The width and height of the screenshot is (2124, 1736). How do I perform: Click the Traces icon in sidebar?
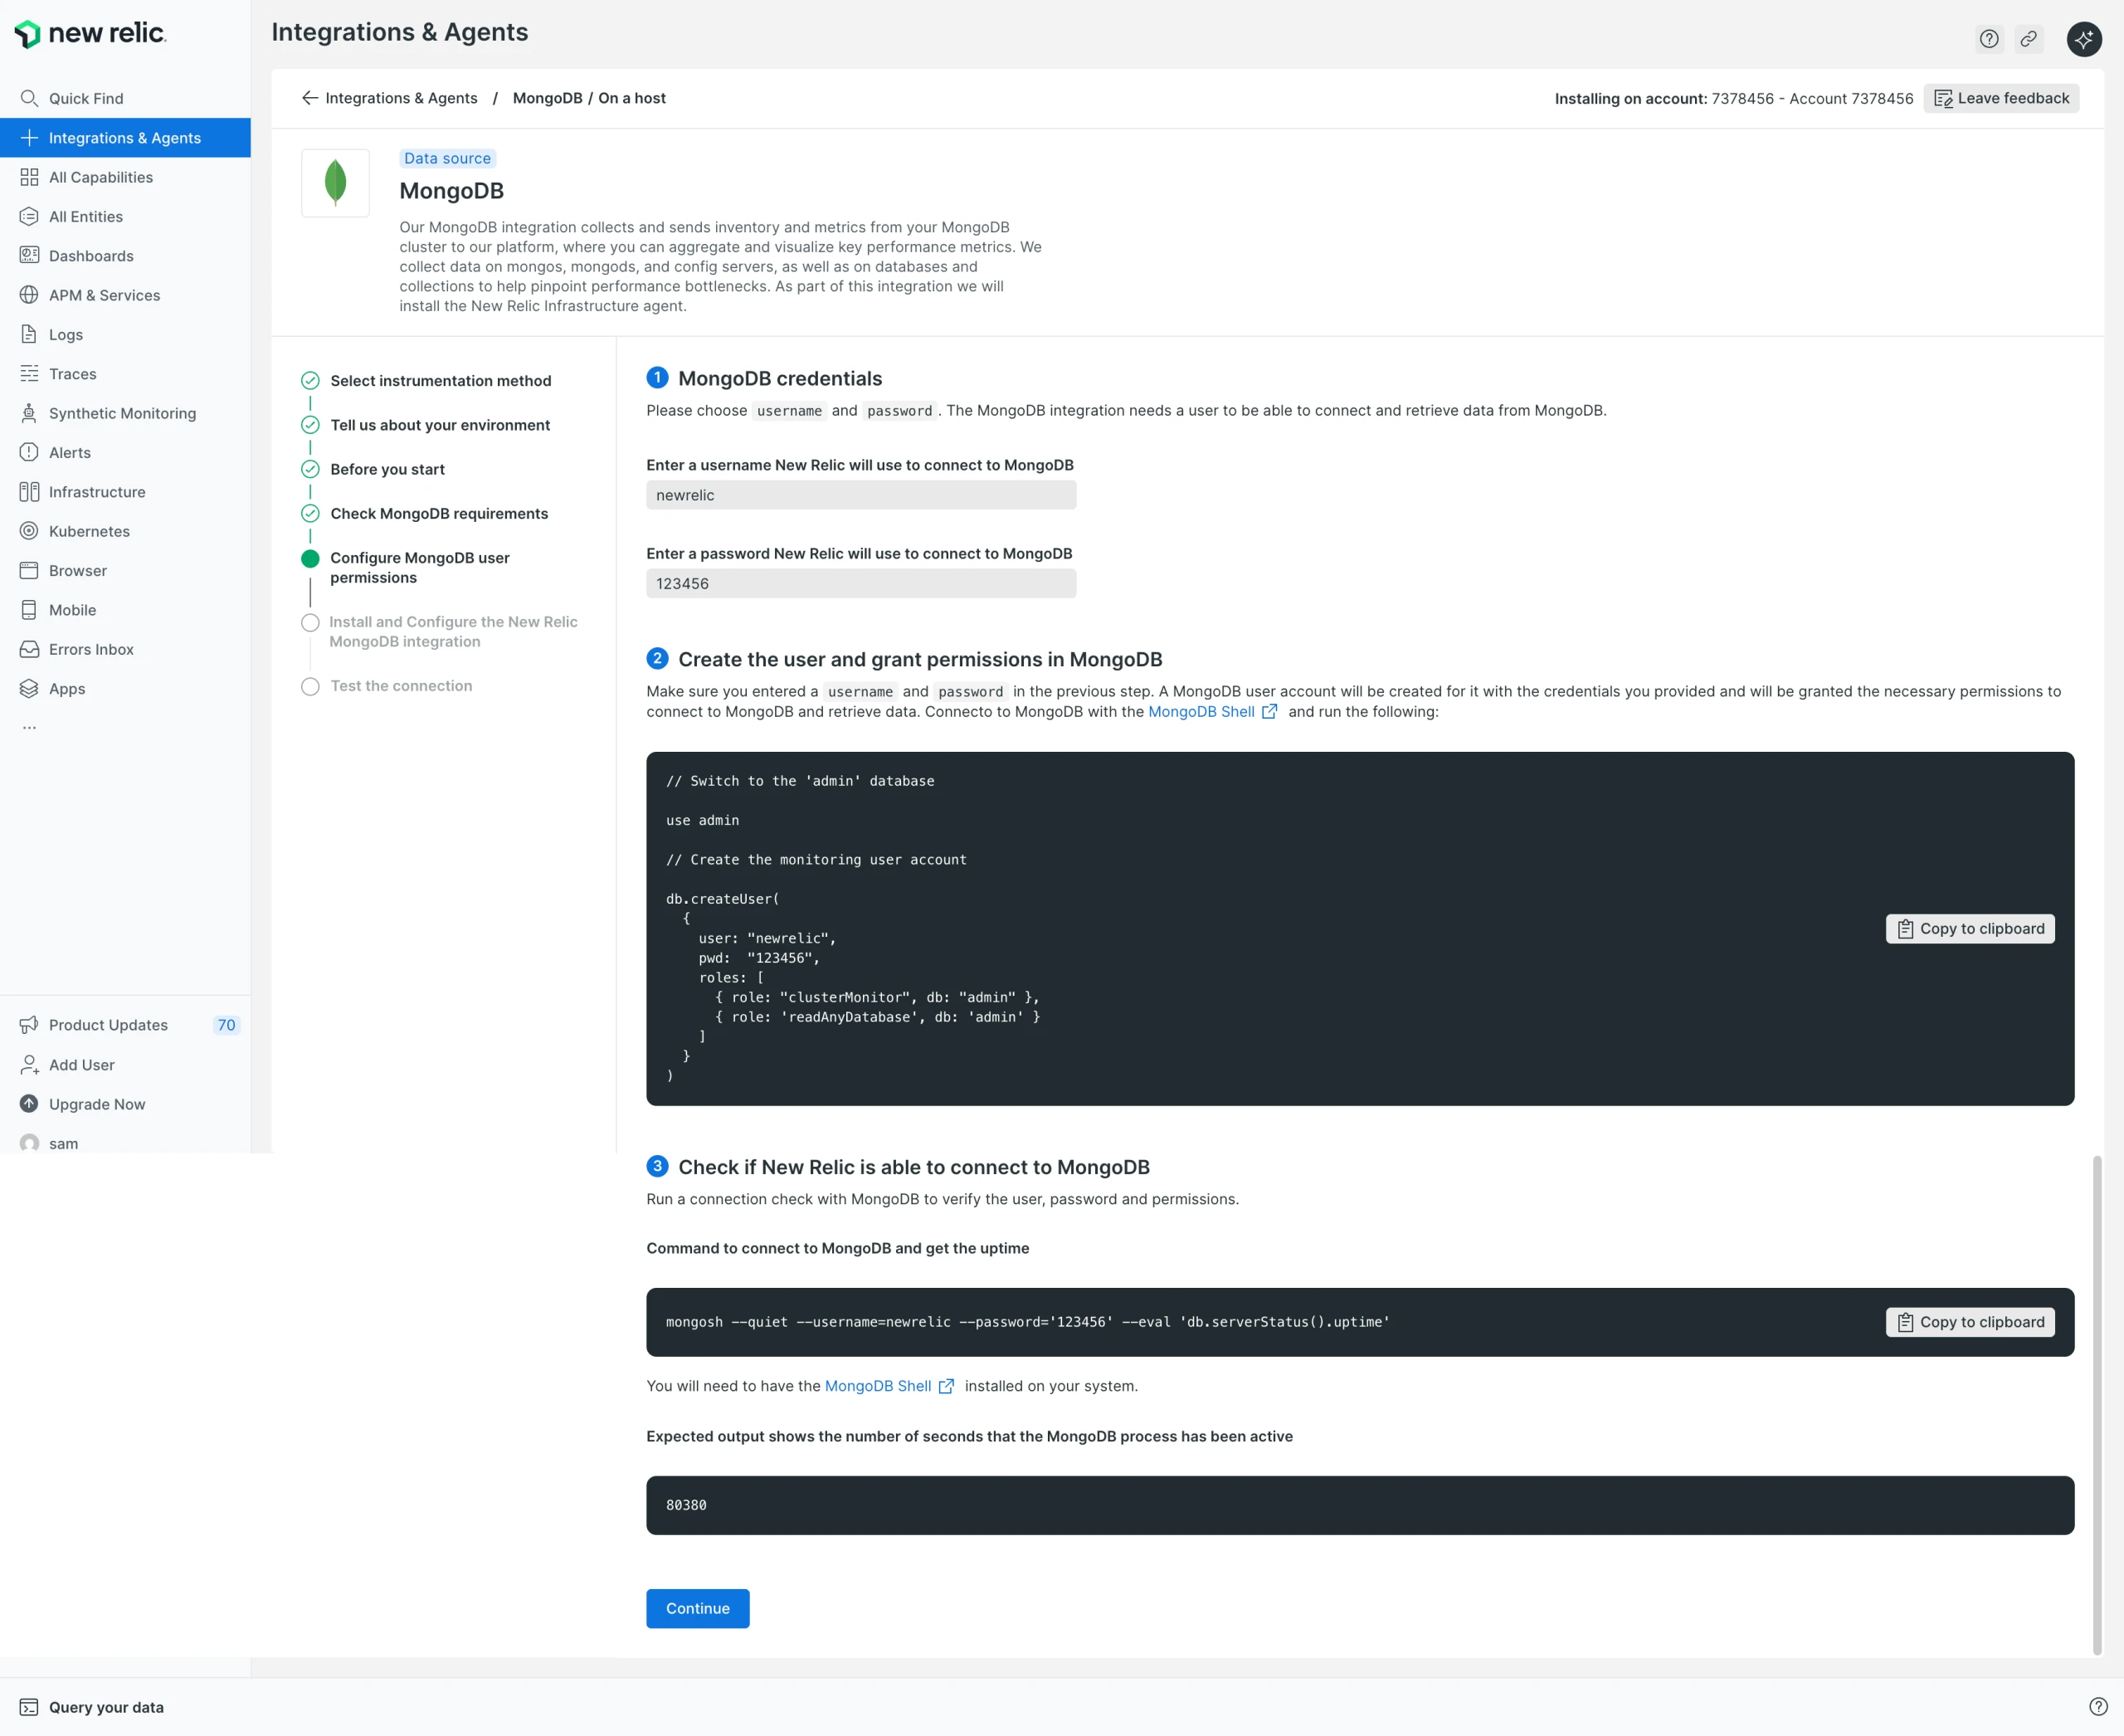(x=29, y=374)
